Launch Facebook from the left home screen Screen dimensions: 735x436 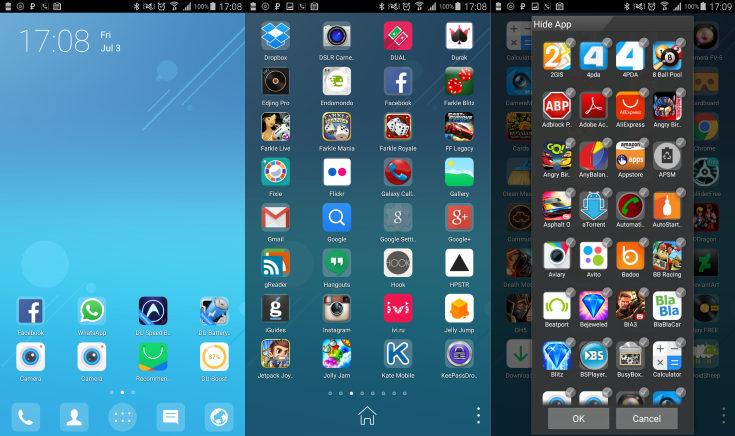click(30, 311)
